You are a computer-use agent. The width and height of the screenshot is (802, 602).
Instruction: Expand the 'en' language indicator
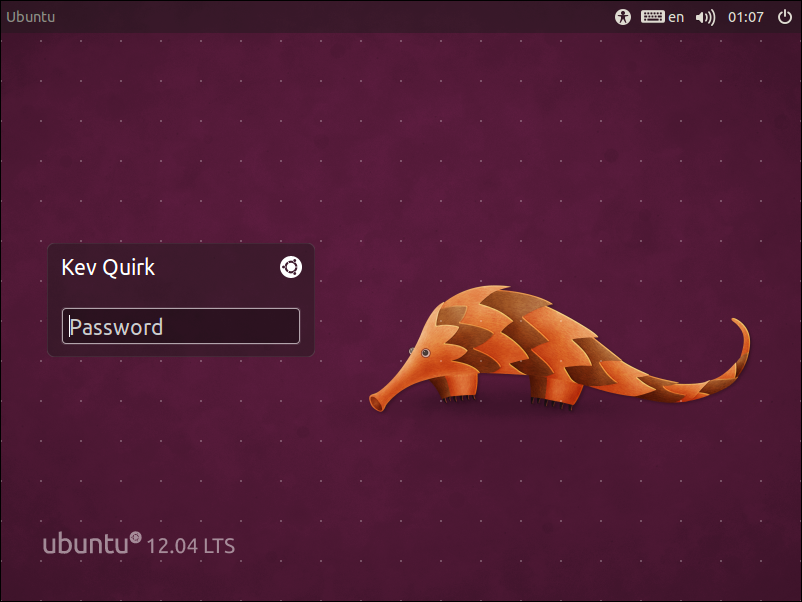coord(677,17)
